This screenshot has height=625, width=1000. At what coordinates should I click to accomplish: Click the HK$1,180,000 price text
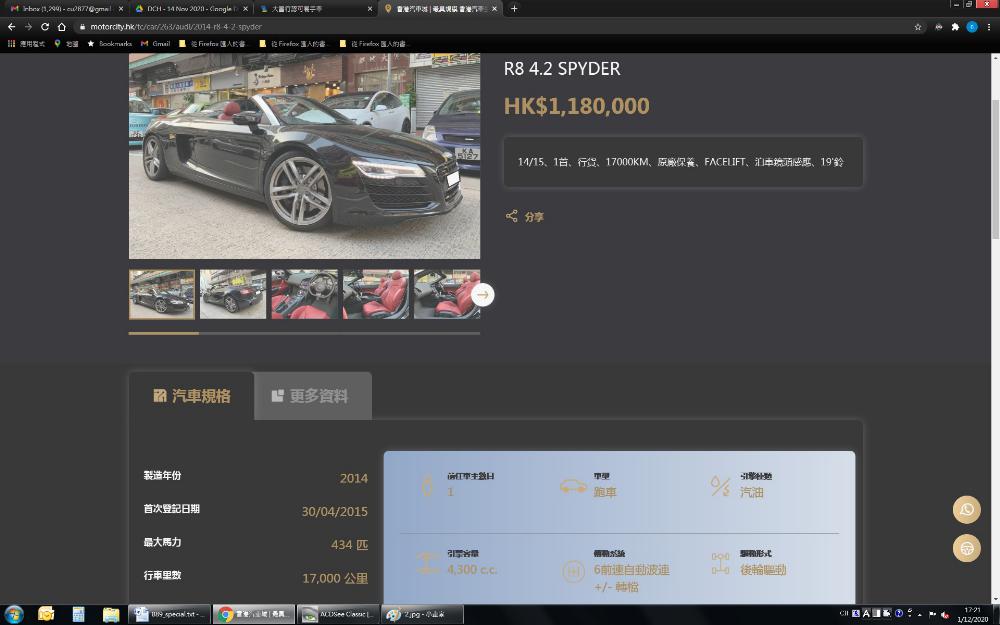[x=577, y=106]
